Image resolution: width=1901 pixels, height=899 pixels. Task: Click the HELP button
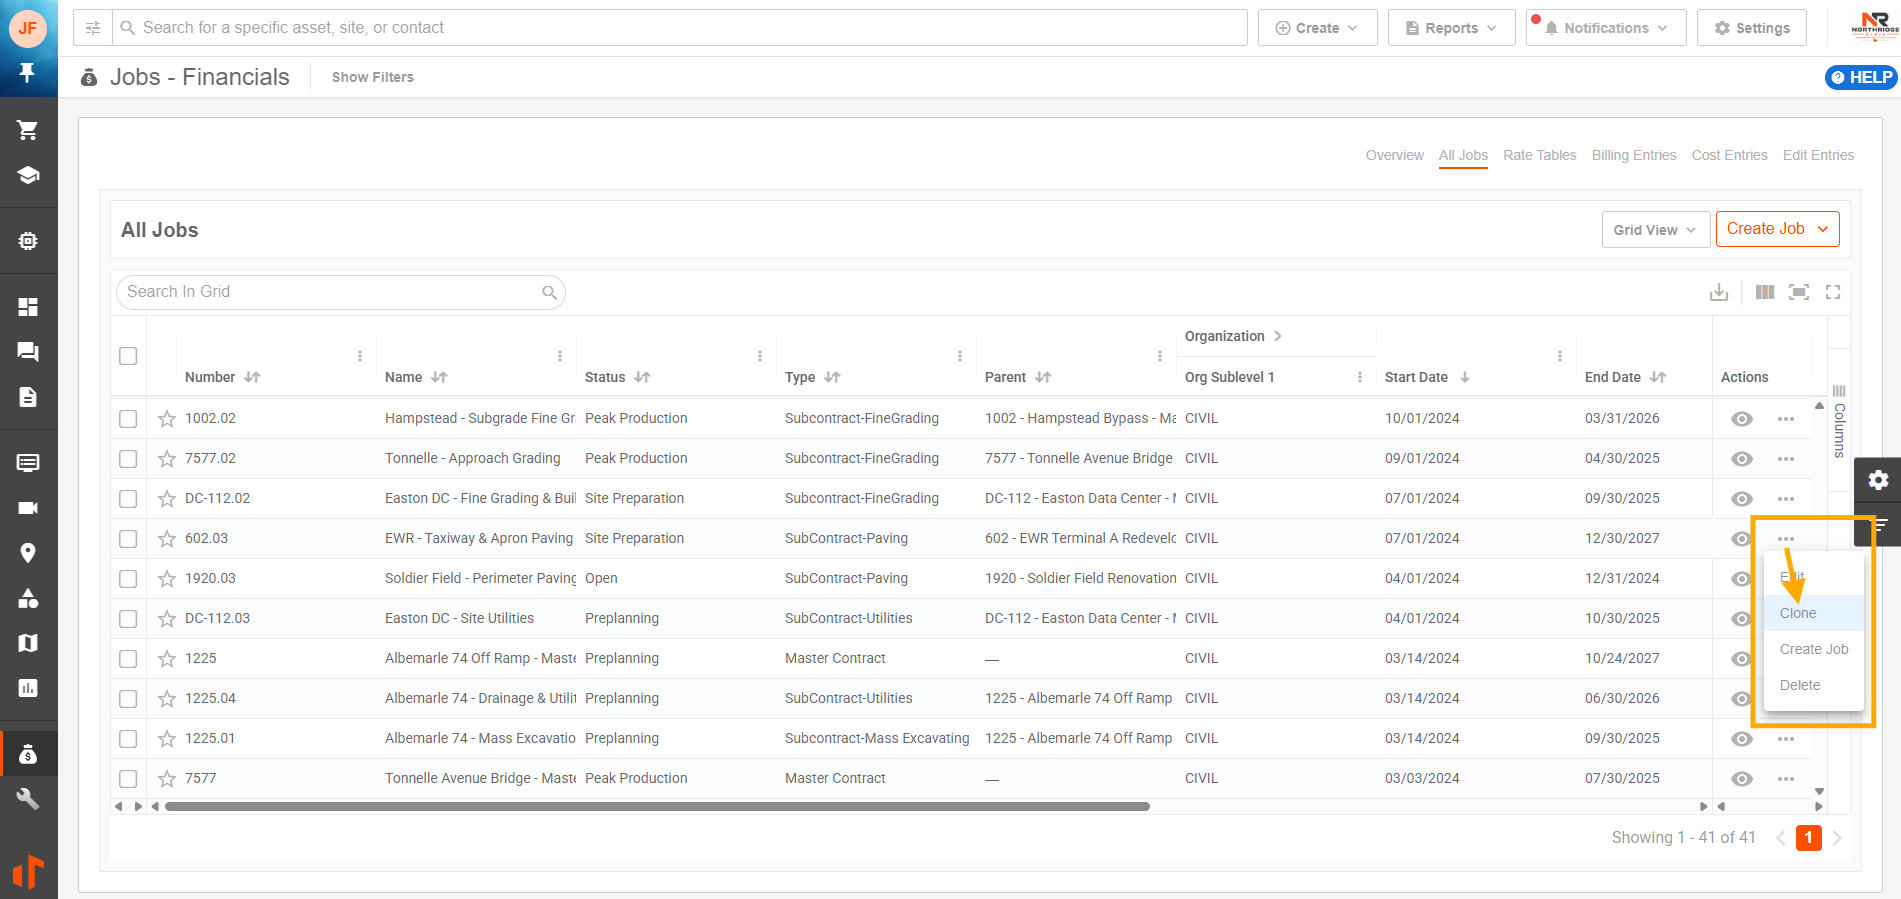[1861, 77]
